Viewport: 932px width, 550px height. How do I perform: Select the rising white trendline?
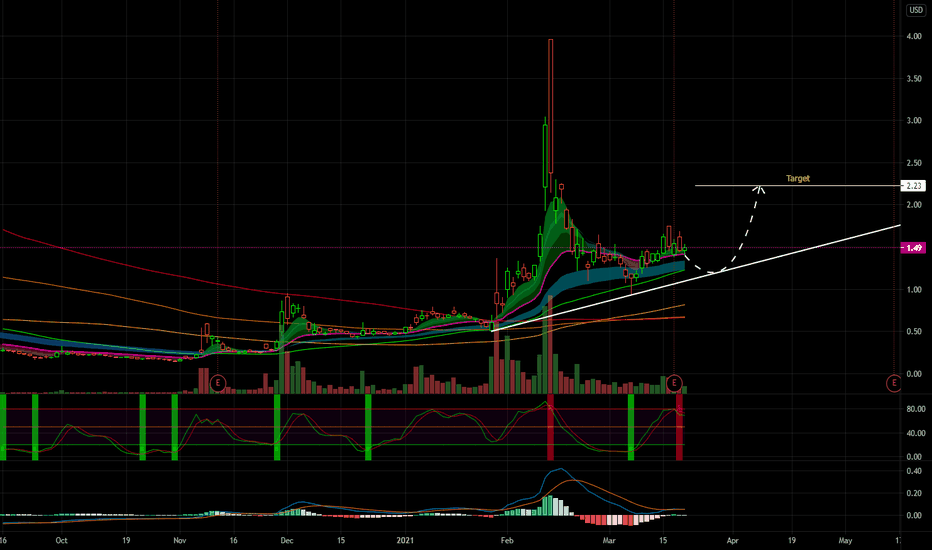695,277
